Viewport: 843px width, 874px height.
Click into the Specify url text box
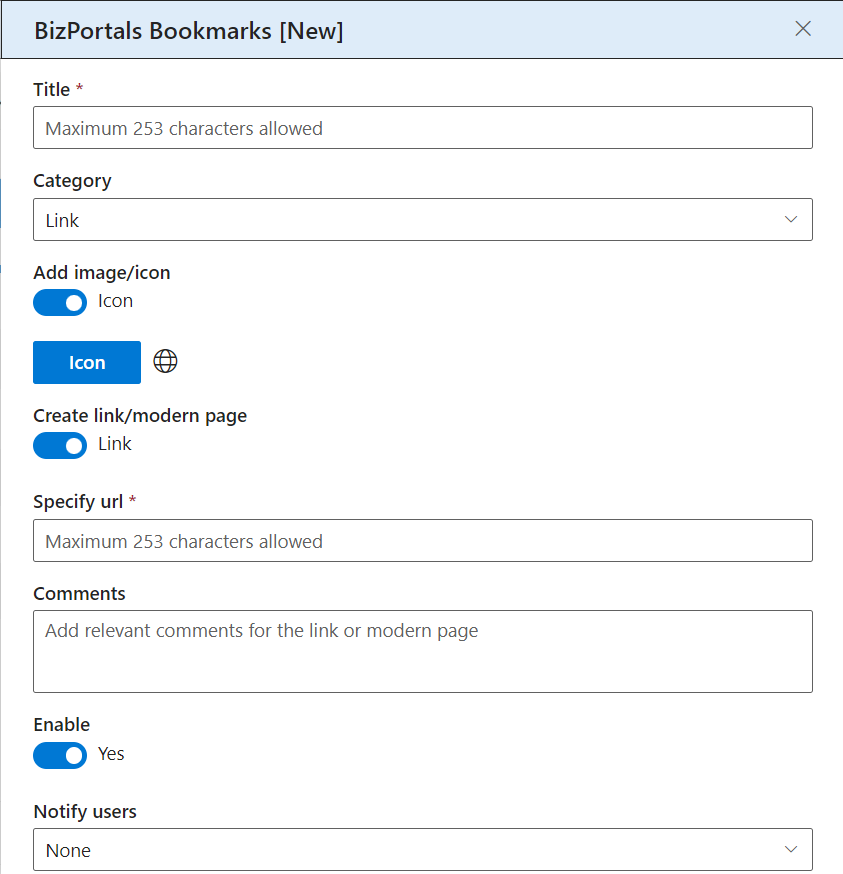coord(423,541)
